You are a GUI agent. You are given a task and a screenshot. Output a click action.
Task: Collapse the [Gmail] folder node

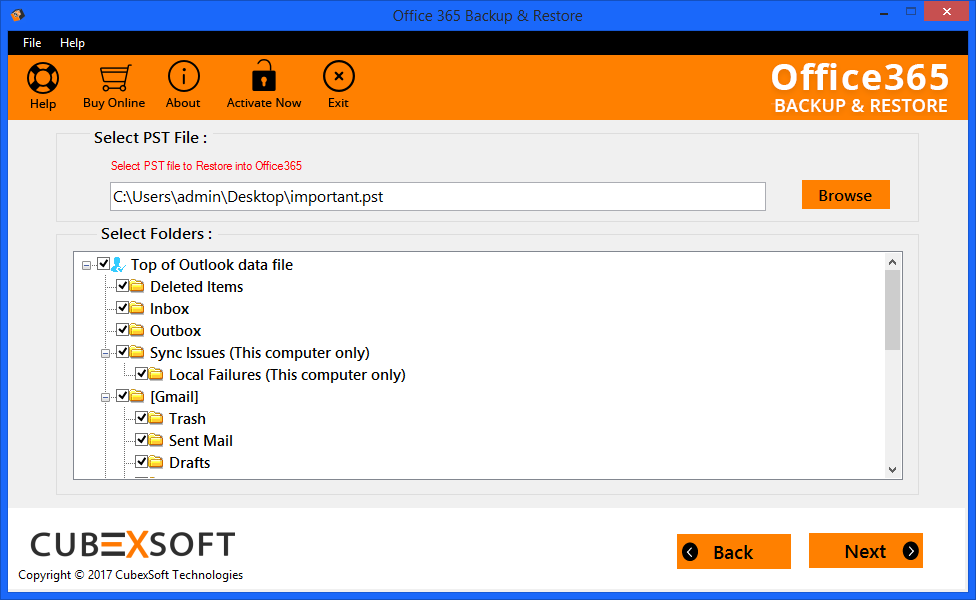tap(105, 397)
